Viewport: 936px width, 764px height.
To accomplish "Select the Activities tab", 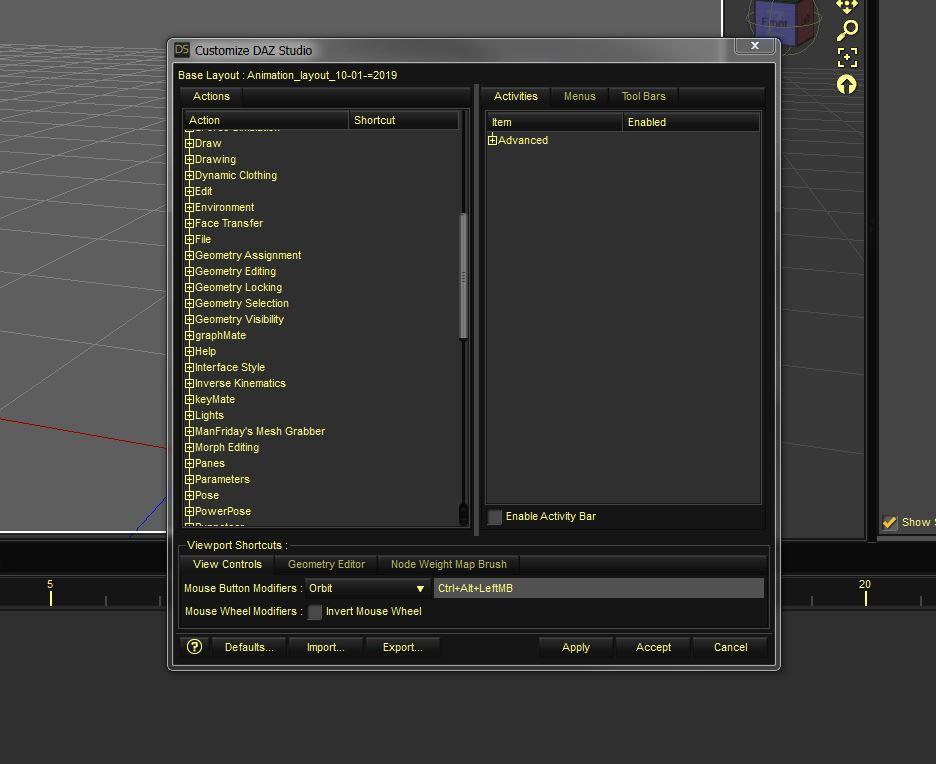I will tap(516, 96).
